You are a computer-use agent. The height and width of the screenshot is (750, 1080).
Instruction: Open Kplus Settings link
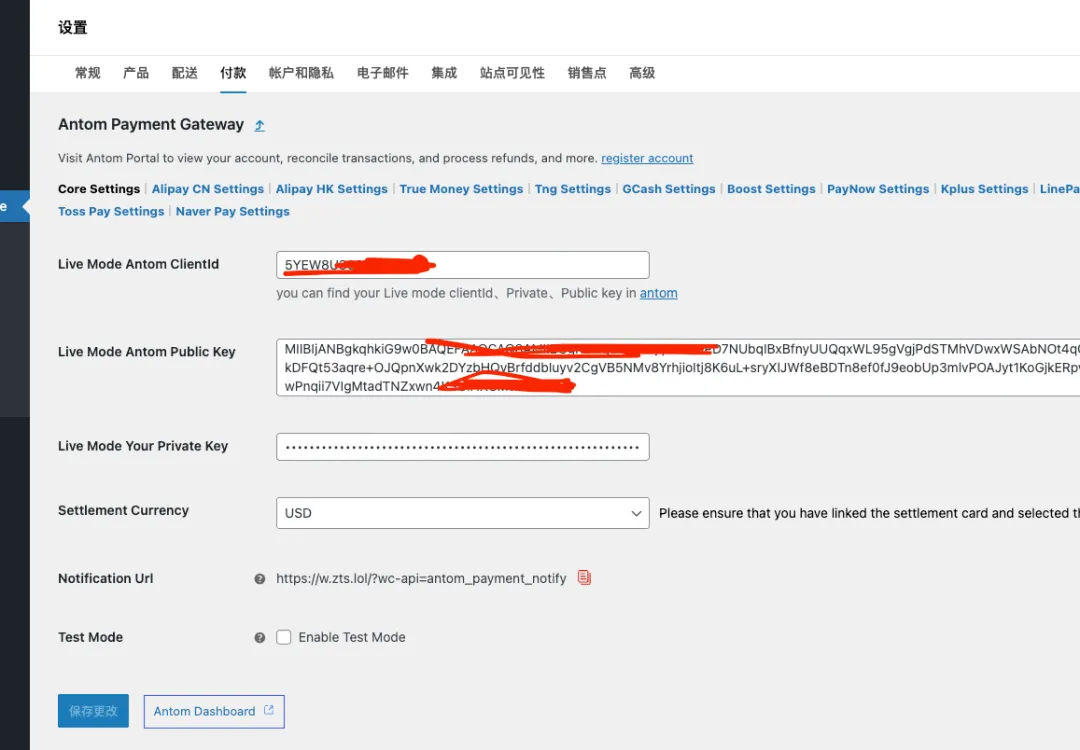pos(984,189)
